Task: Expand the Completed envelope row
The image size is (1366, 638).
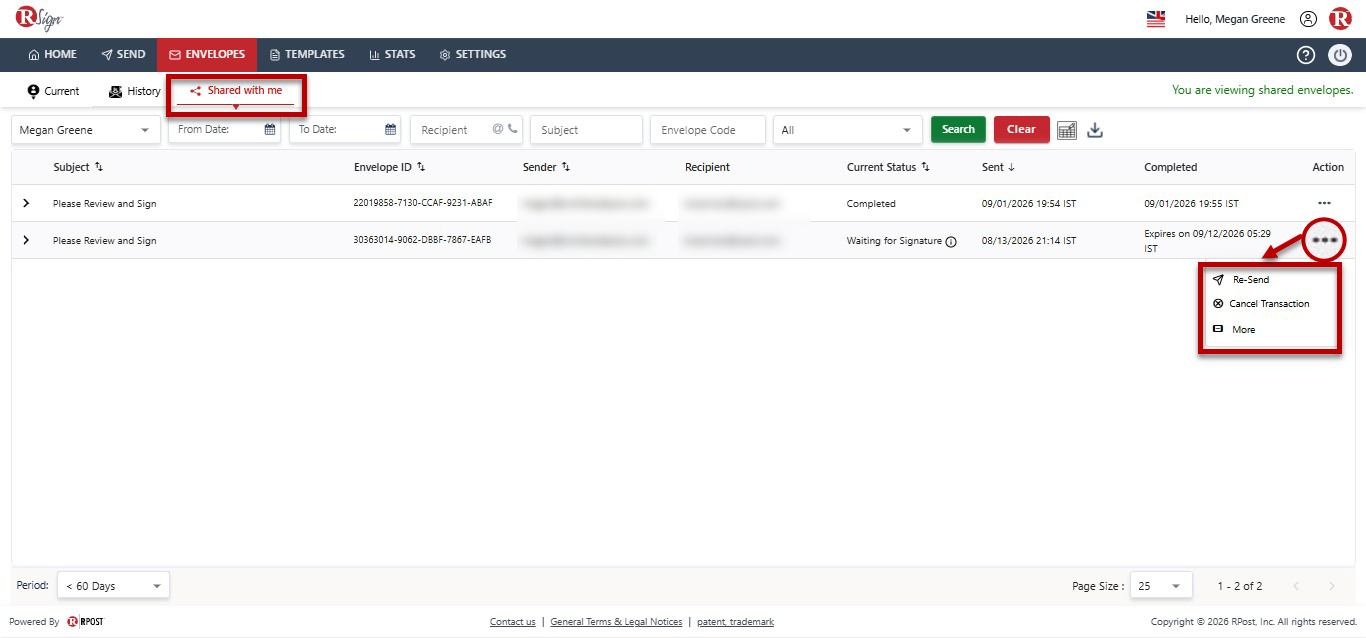Action: 26,204
